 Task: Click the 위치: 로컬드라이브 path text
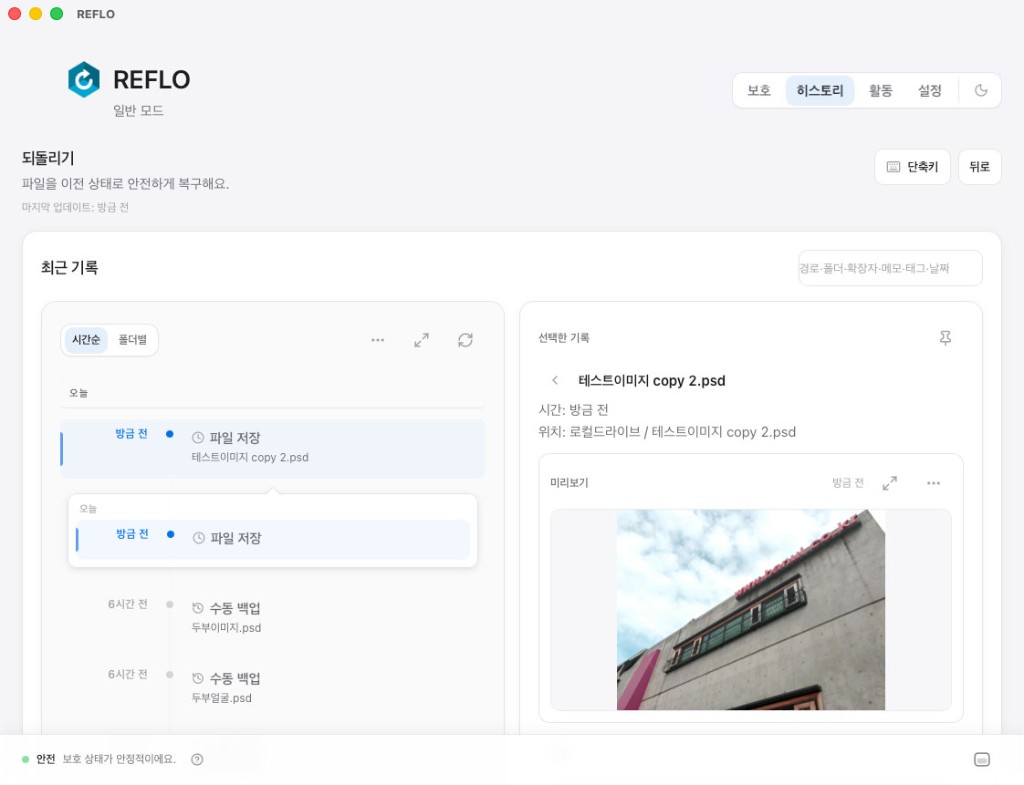(667, 432)
